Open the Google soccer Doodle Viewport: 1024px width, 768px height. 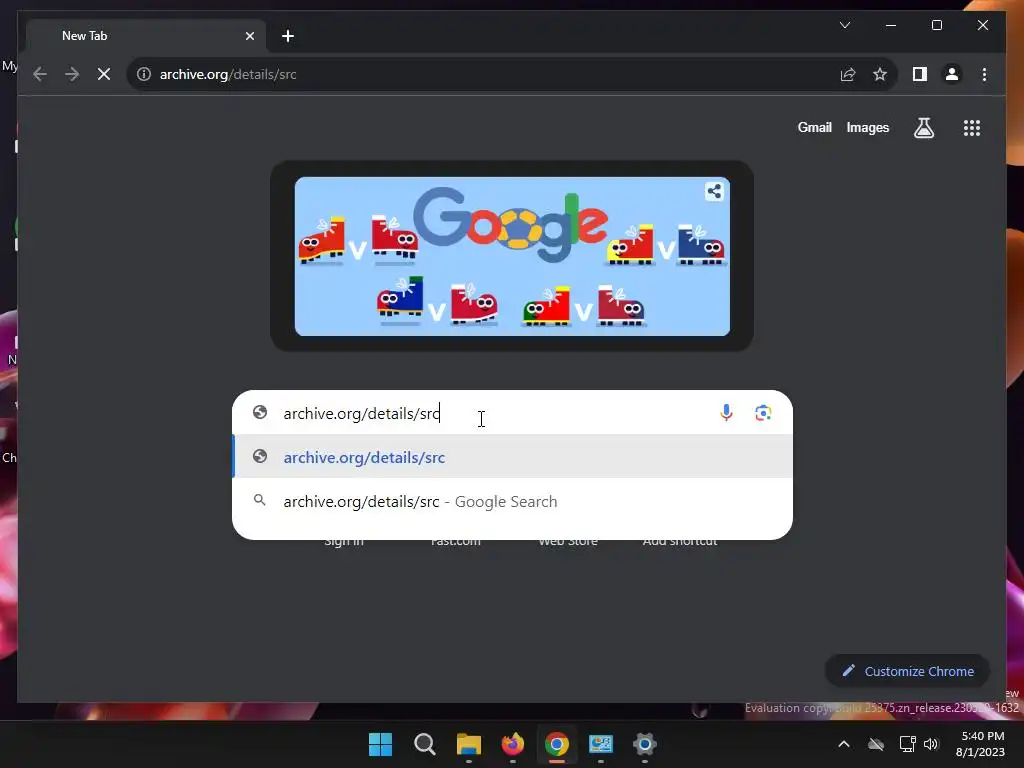512,256
